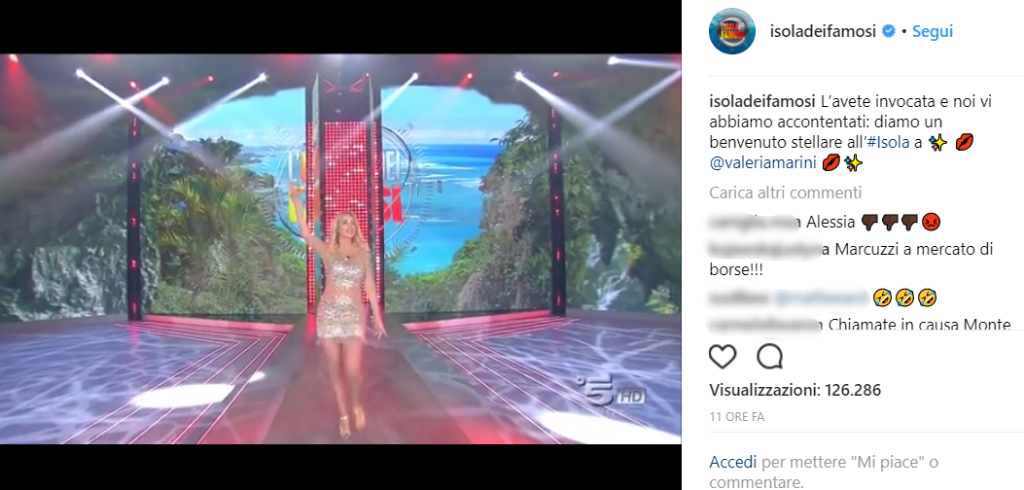This screenshot has width=1024, height=490.
Task: Click the blurred commenter name before Alessia
Action: tap(754, 223)
